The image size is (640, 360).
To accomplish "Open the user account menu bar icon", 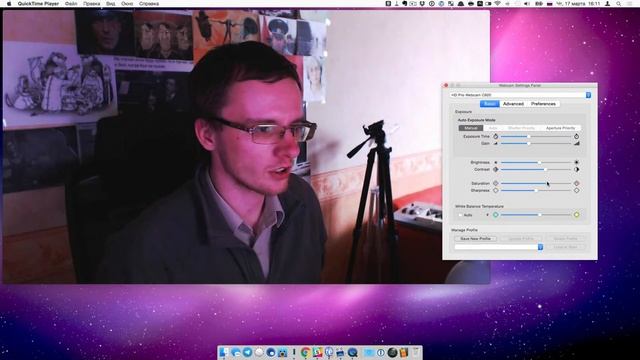I will [607, 3].
